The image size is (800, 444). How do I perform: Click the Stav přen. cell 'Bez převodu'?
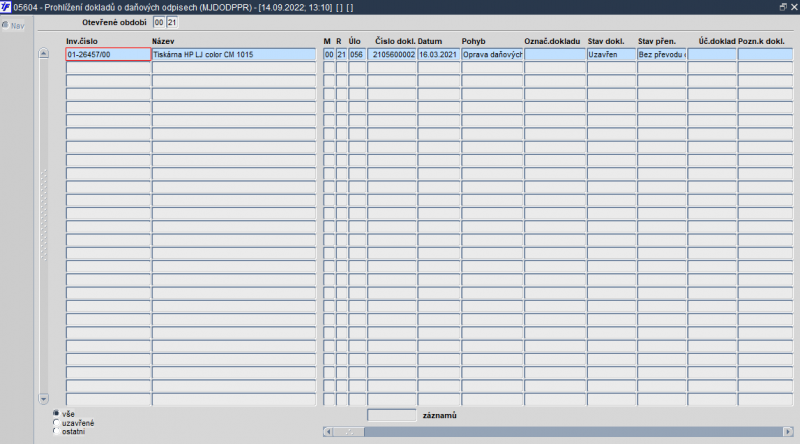pyautogui.click(x=661, y=54)
